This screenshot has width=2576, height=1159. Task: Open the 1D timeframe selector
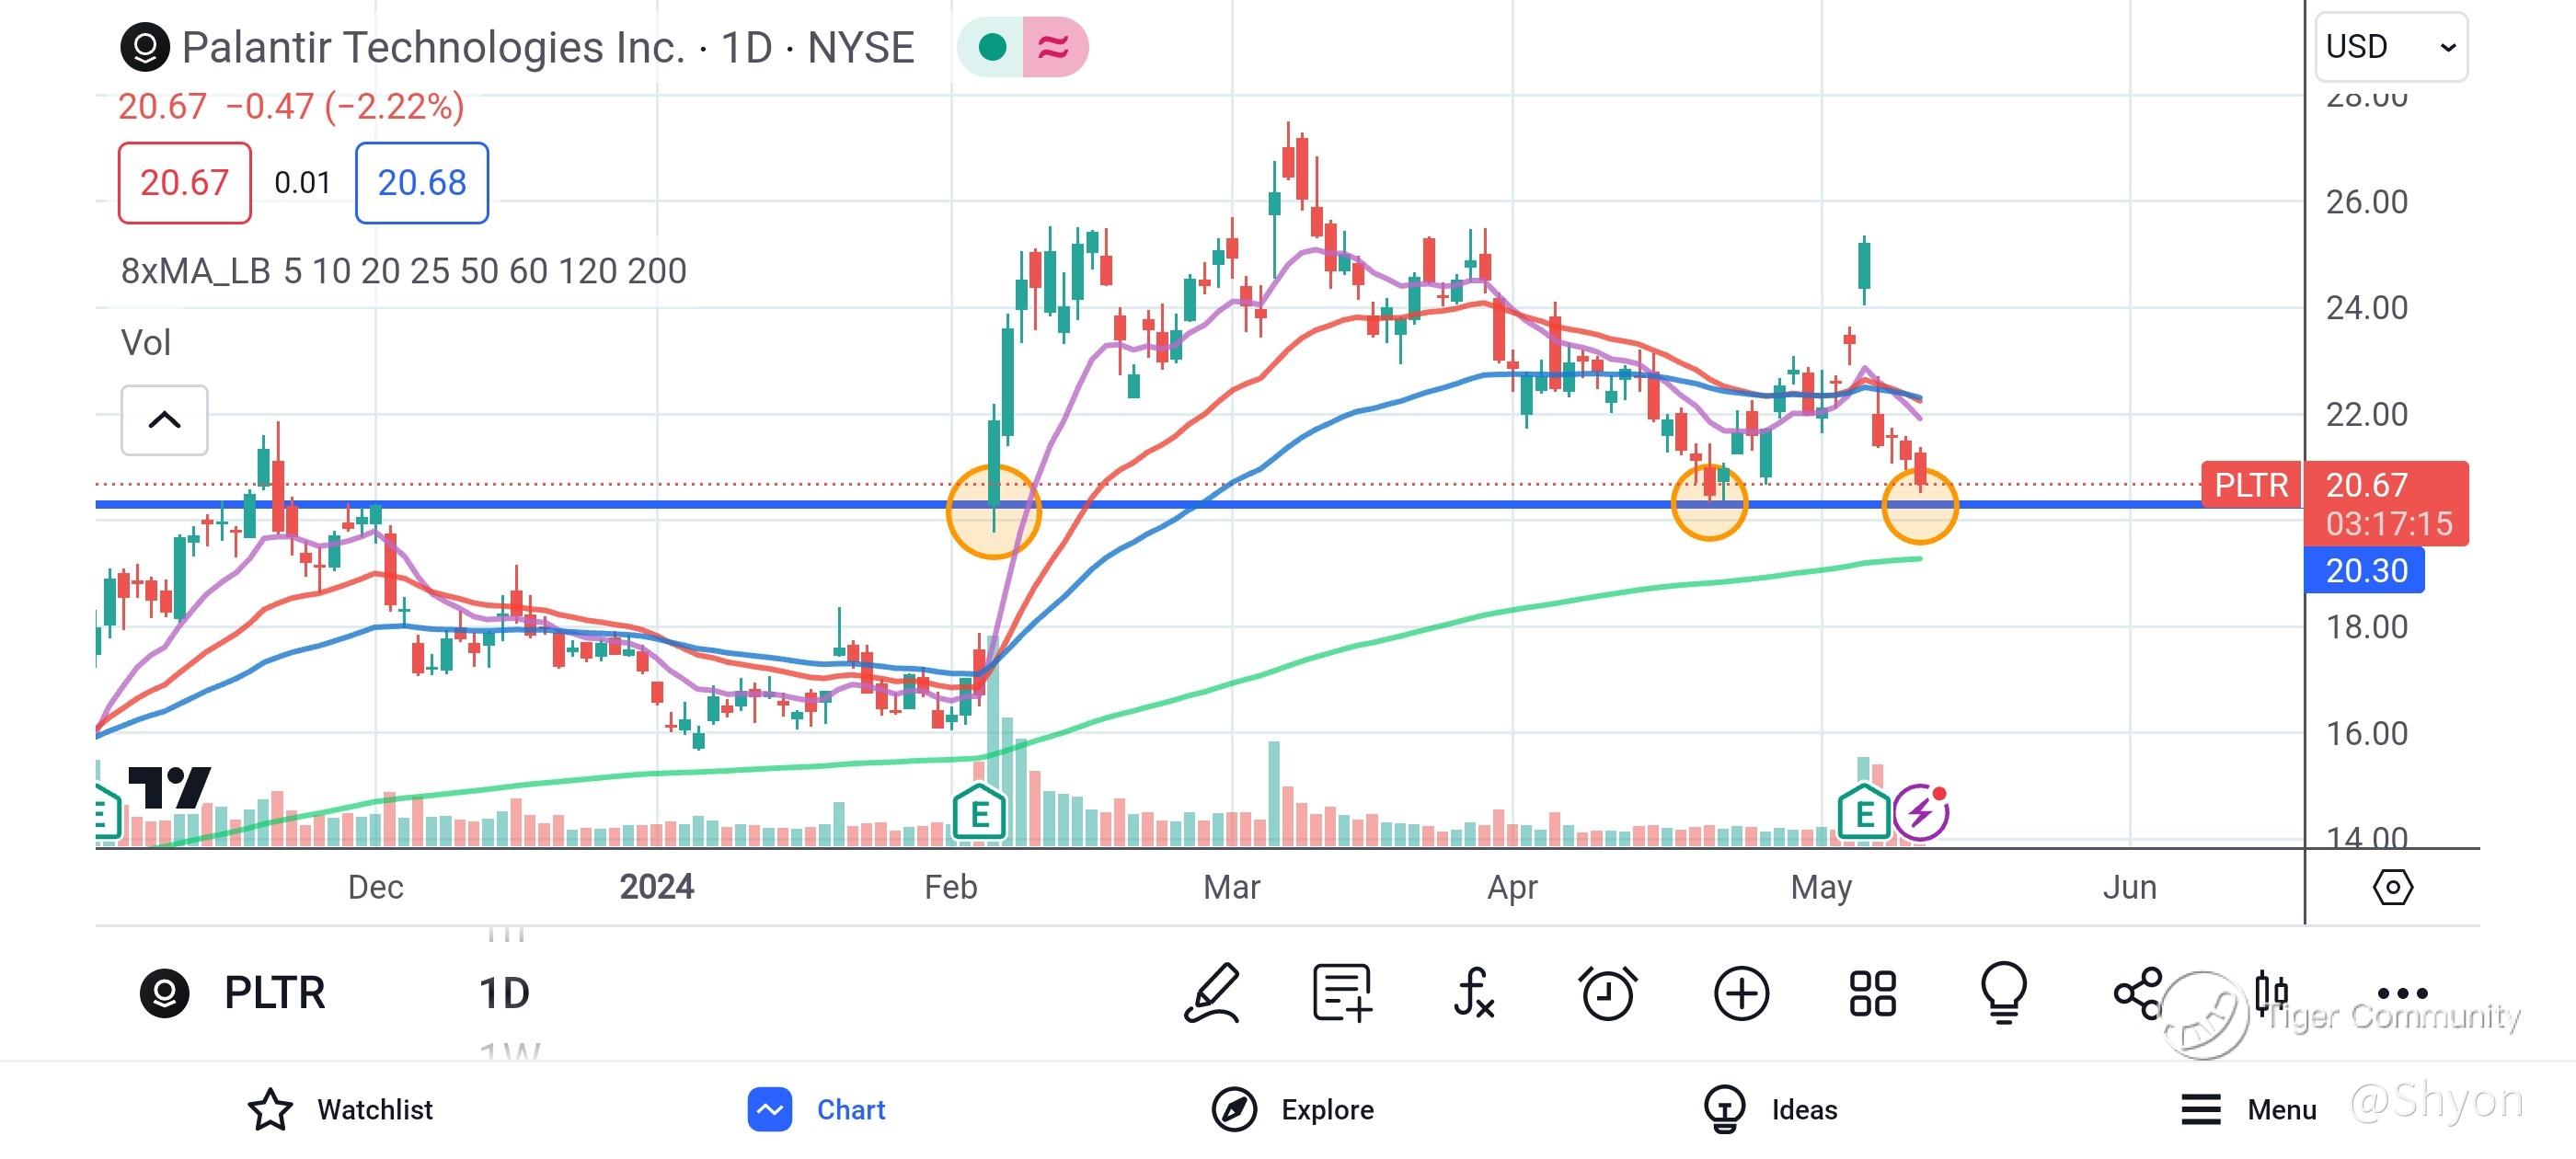pyautogui.click(x=504, y=993)
